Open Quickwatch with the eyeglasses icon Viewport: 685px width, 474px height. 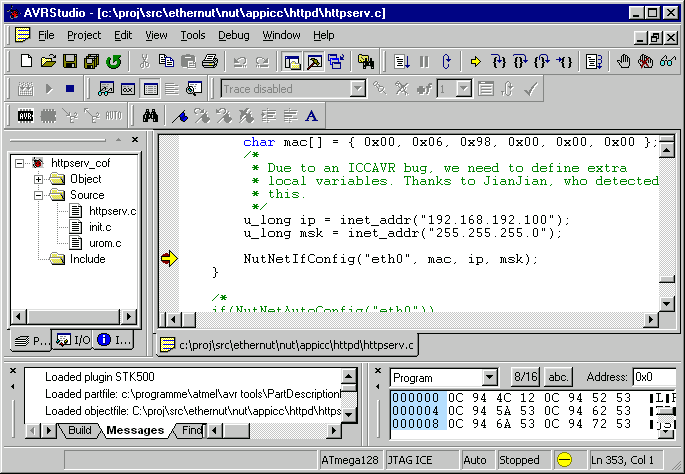click(668, 61)
